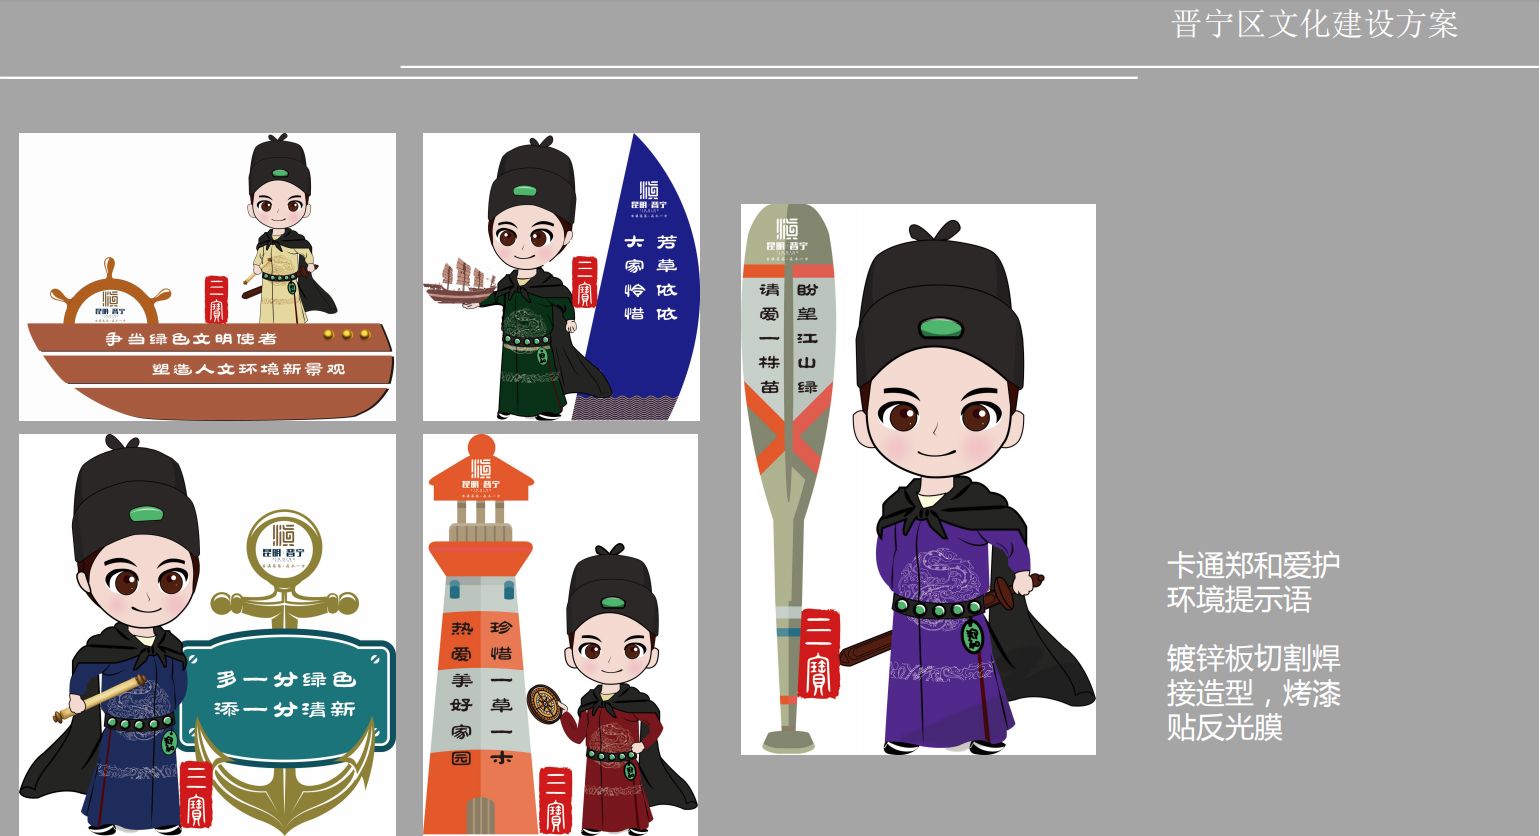Select the caption 卡通郑和爱护环境提示语

(x=1252, y=582)
